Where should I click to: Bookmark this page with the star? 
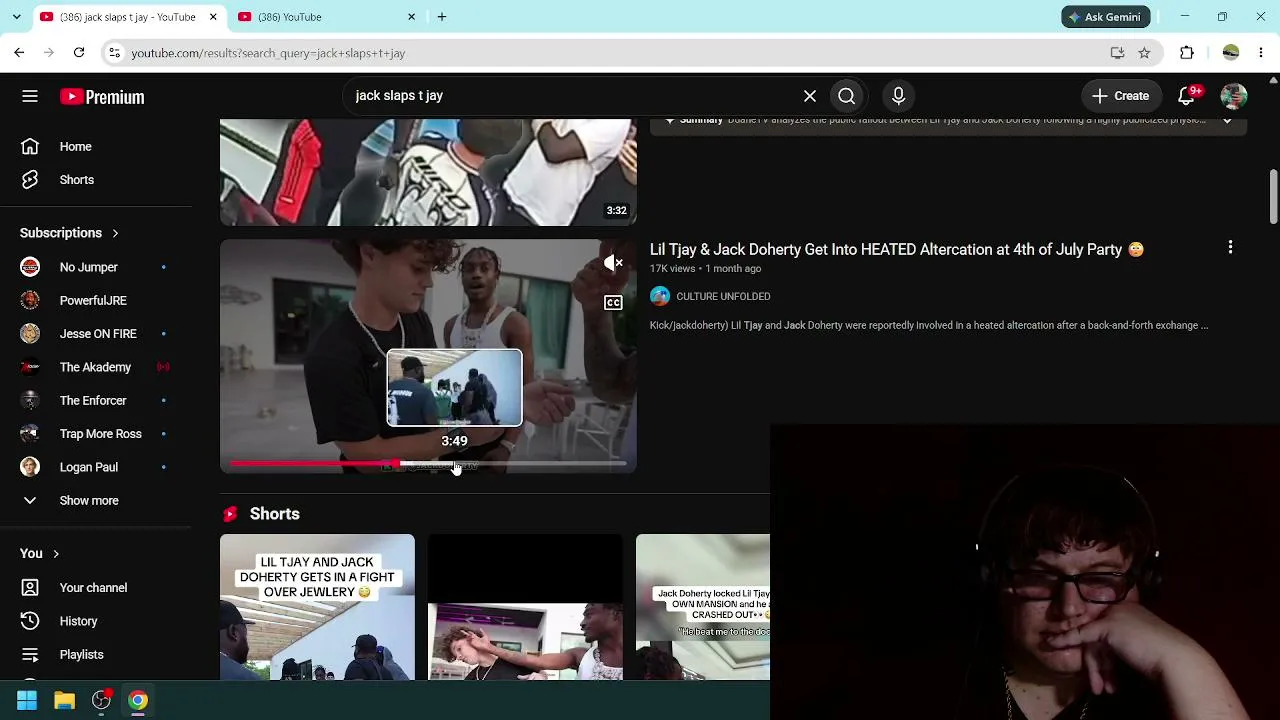coord(1144,53)
